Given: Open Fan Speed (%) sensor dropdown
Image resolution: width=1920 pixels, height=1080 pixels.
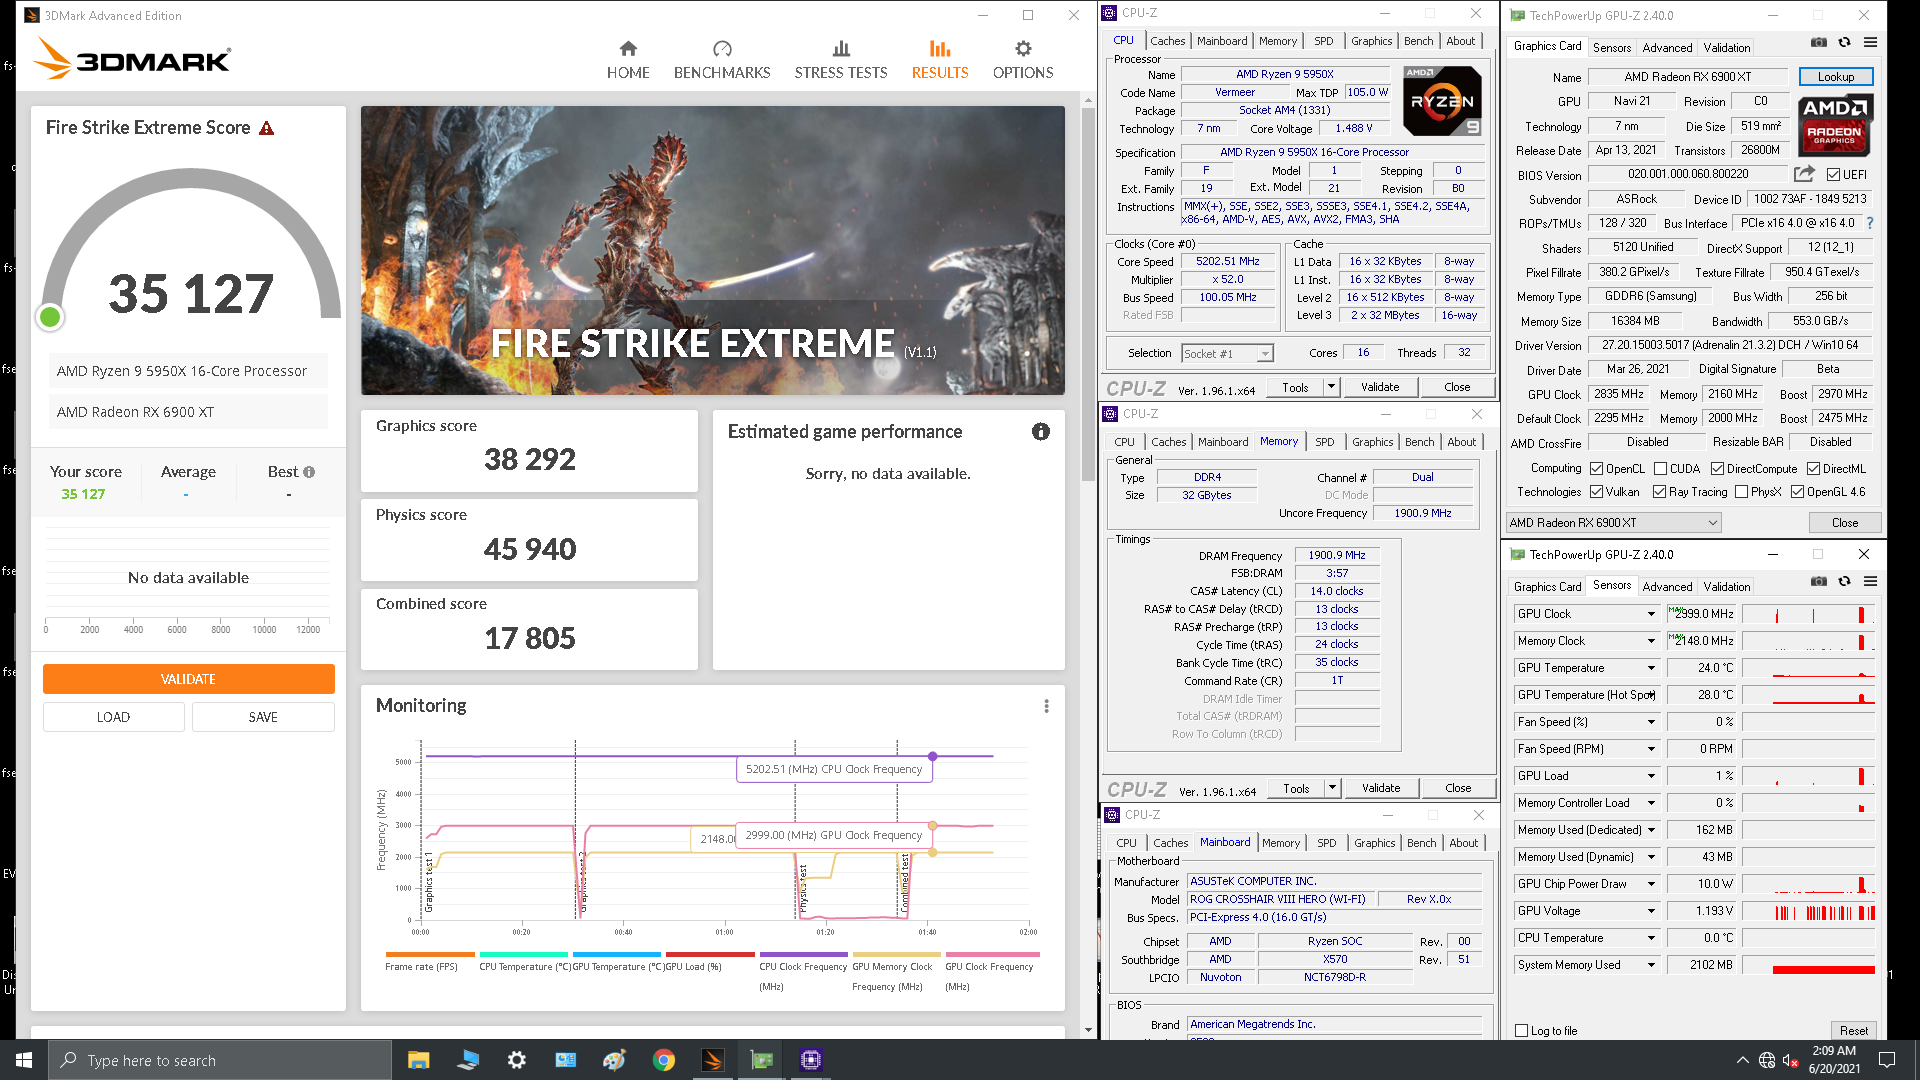Looking at the screenshot, I should (1651, 722).
